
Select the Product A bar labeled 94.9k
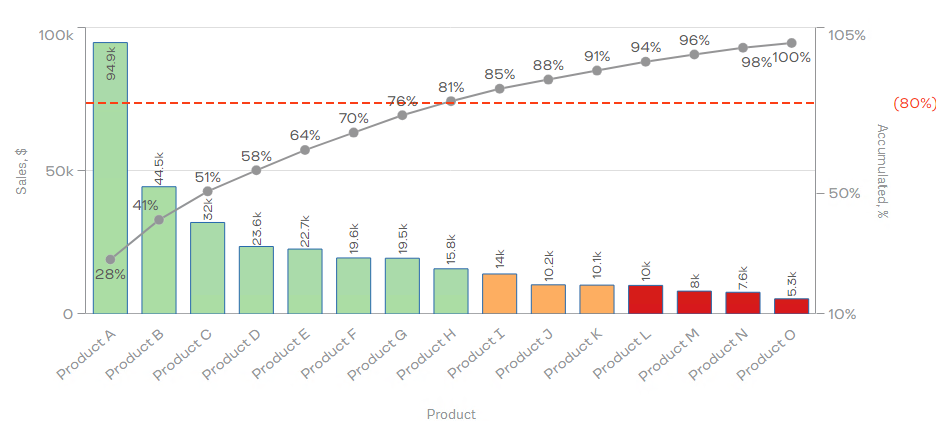point(110,178)
